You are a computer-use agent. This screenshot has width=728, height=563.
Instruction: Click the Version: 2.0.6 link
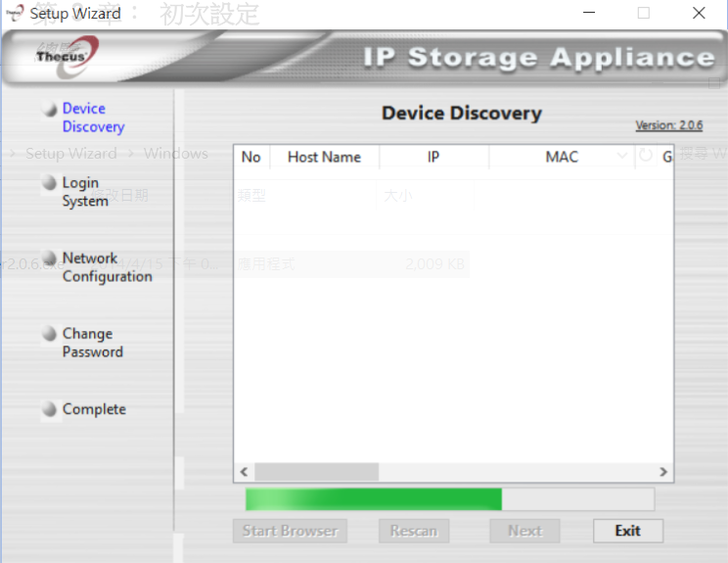pos(669,125)
